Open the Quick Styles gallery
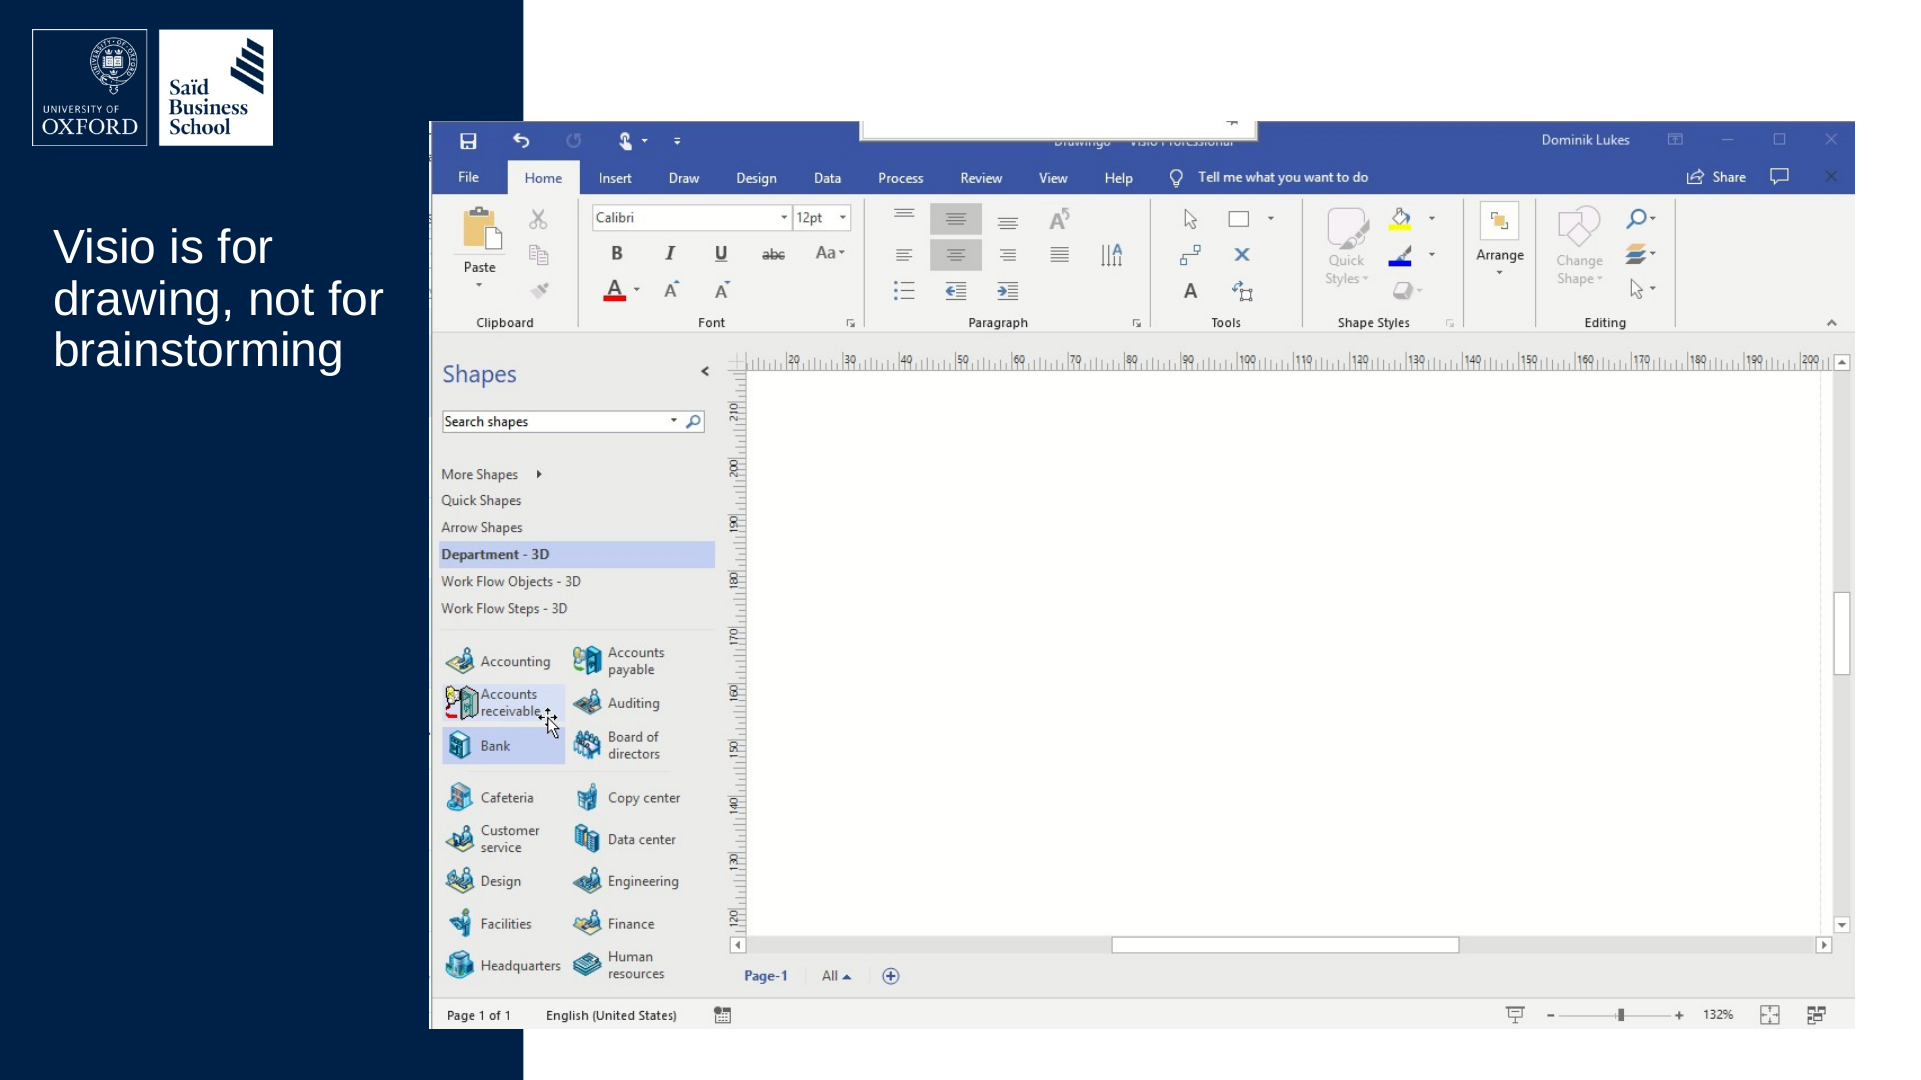 (x=1346, y=247)
